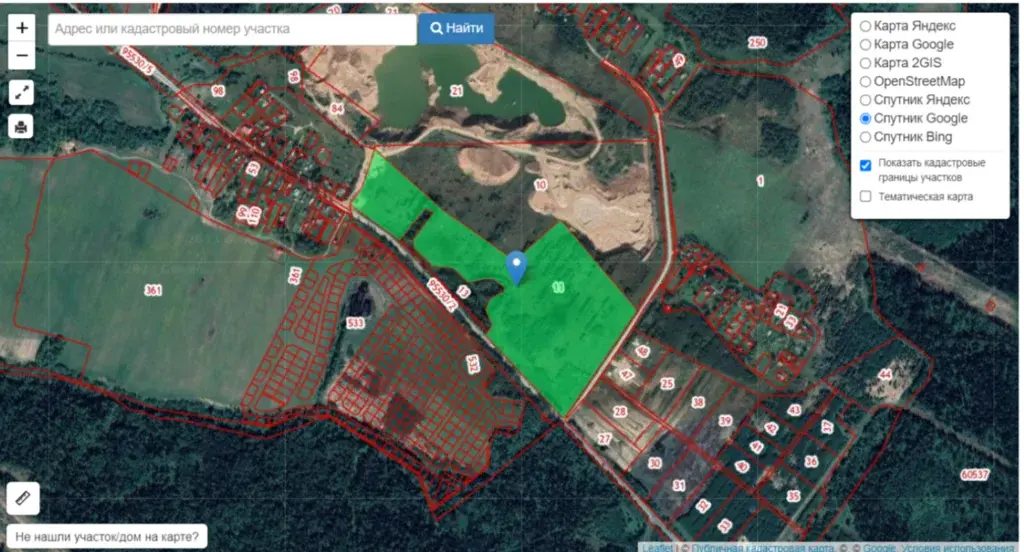Zoom out with the minus button
The width and height of the screenshot is (1024, 552).
tap(22, 56)
